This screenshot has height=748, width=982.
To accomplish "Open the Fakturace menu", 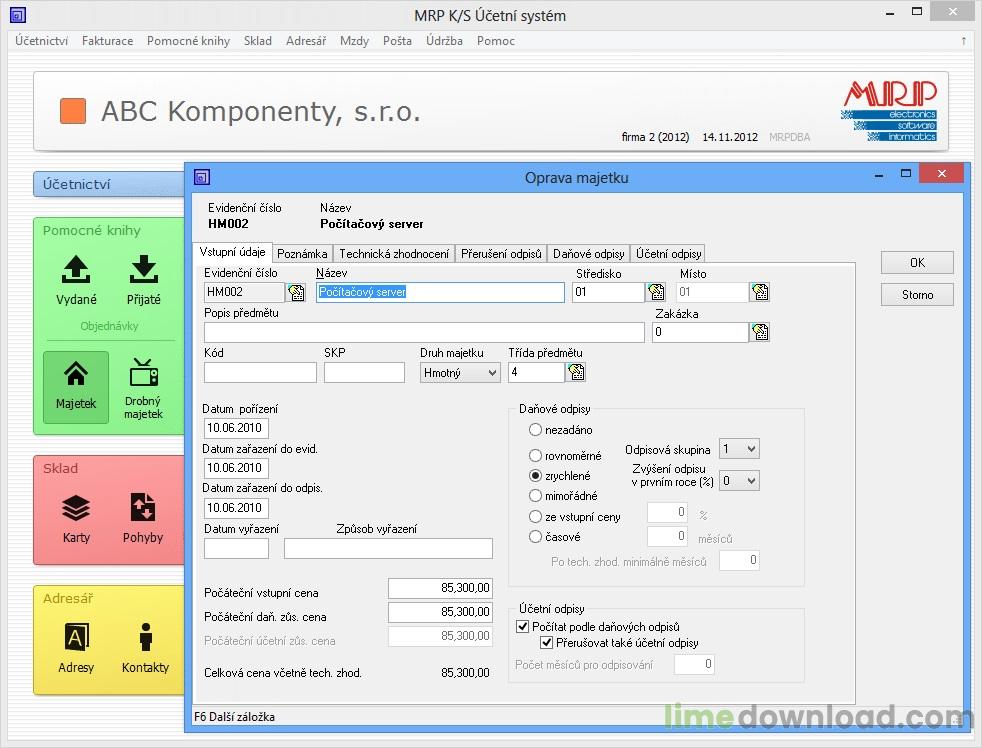I will tap(107, 41).
